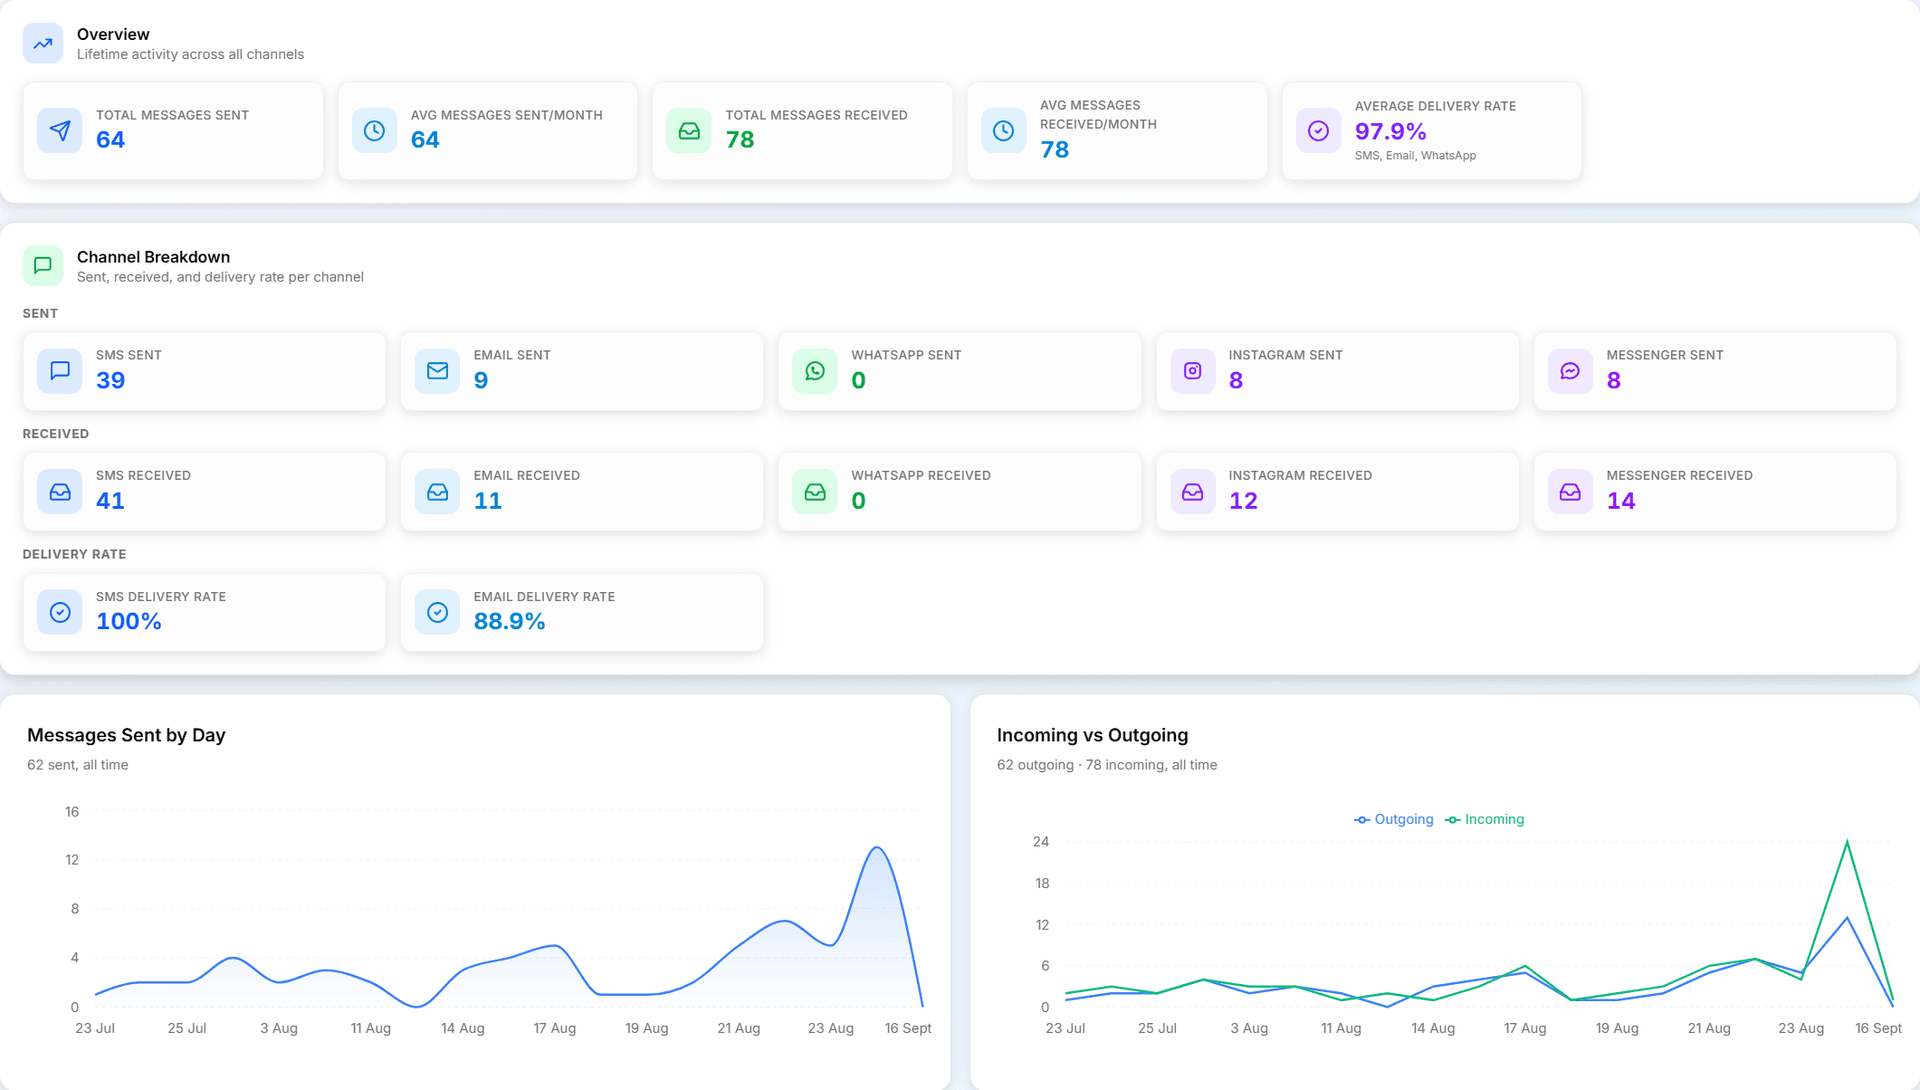Click the Total Messages Sent paper-plane icon
The width and height of the screenshot is (1920, 1090).
60,131
